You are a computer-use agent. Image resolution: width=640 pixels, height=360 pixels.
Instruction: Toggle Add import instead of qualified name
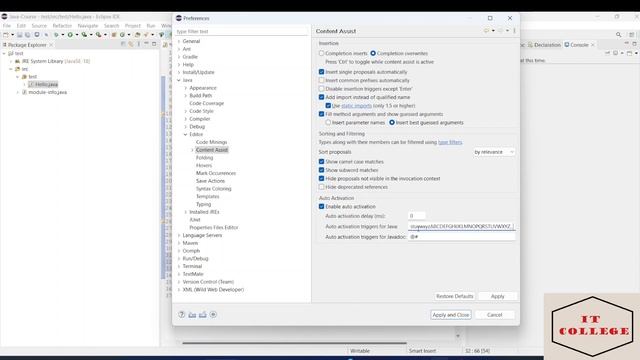tap(322, 97)
